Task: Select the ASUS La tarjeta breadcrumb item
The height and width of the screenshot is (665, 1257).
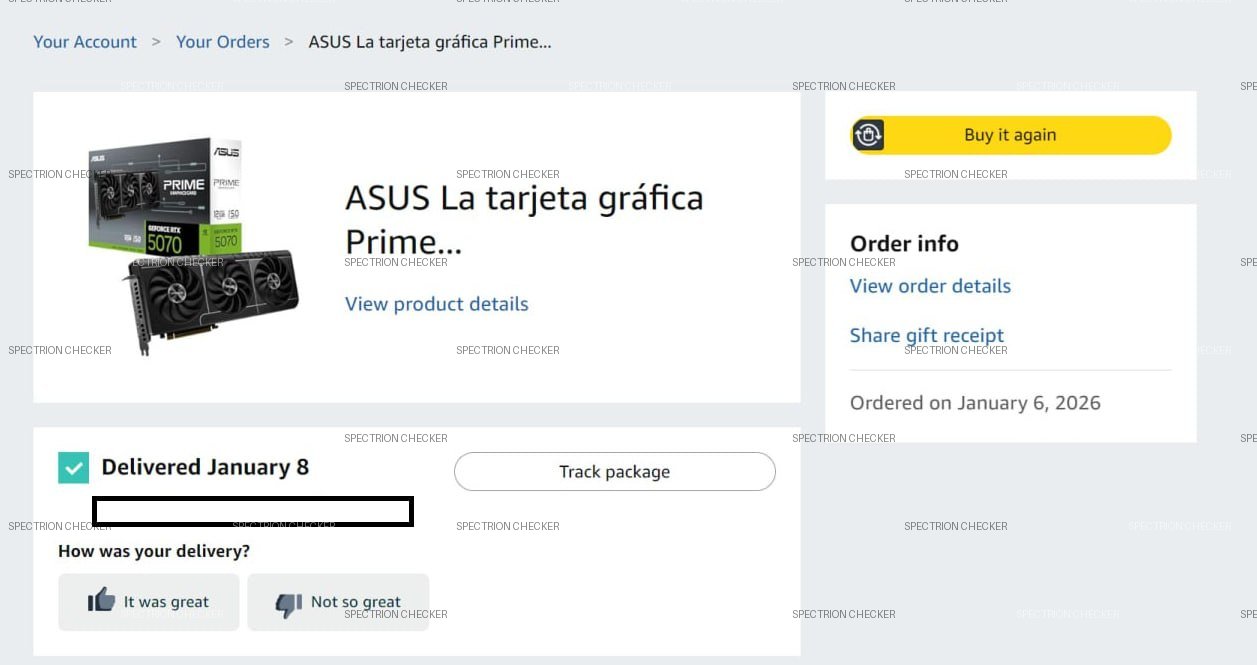Action: pyautogui.click(x=430, y=42)
